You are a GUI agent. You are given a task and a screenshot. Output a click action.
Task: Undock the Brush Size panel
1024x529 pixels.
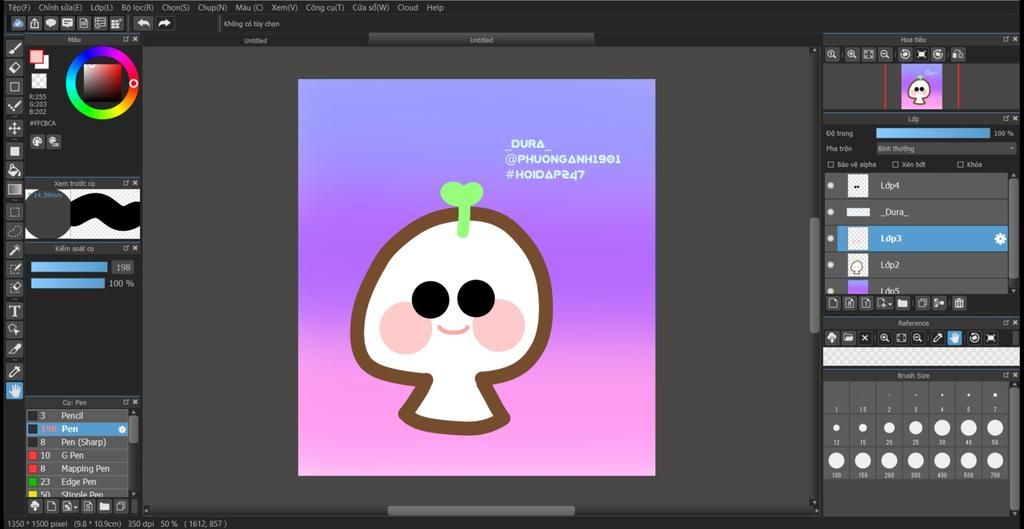1005,376
